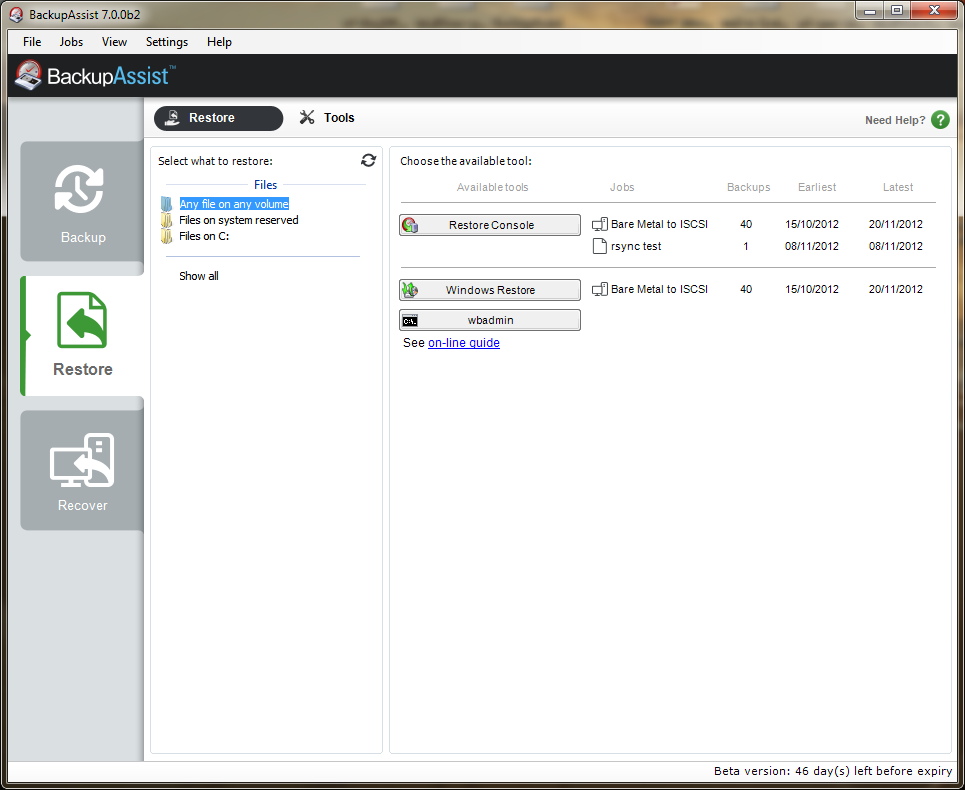Select Any file on any volume

(234, 204)
